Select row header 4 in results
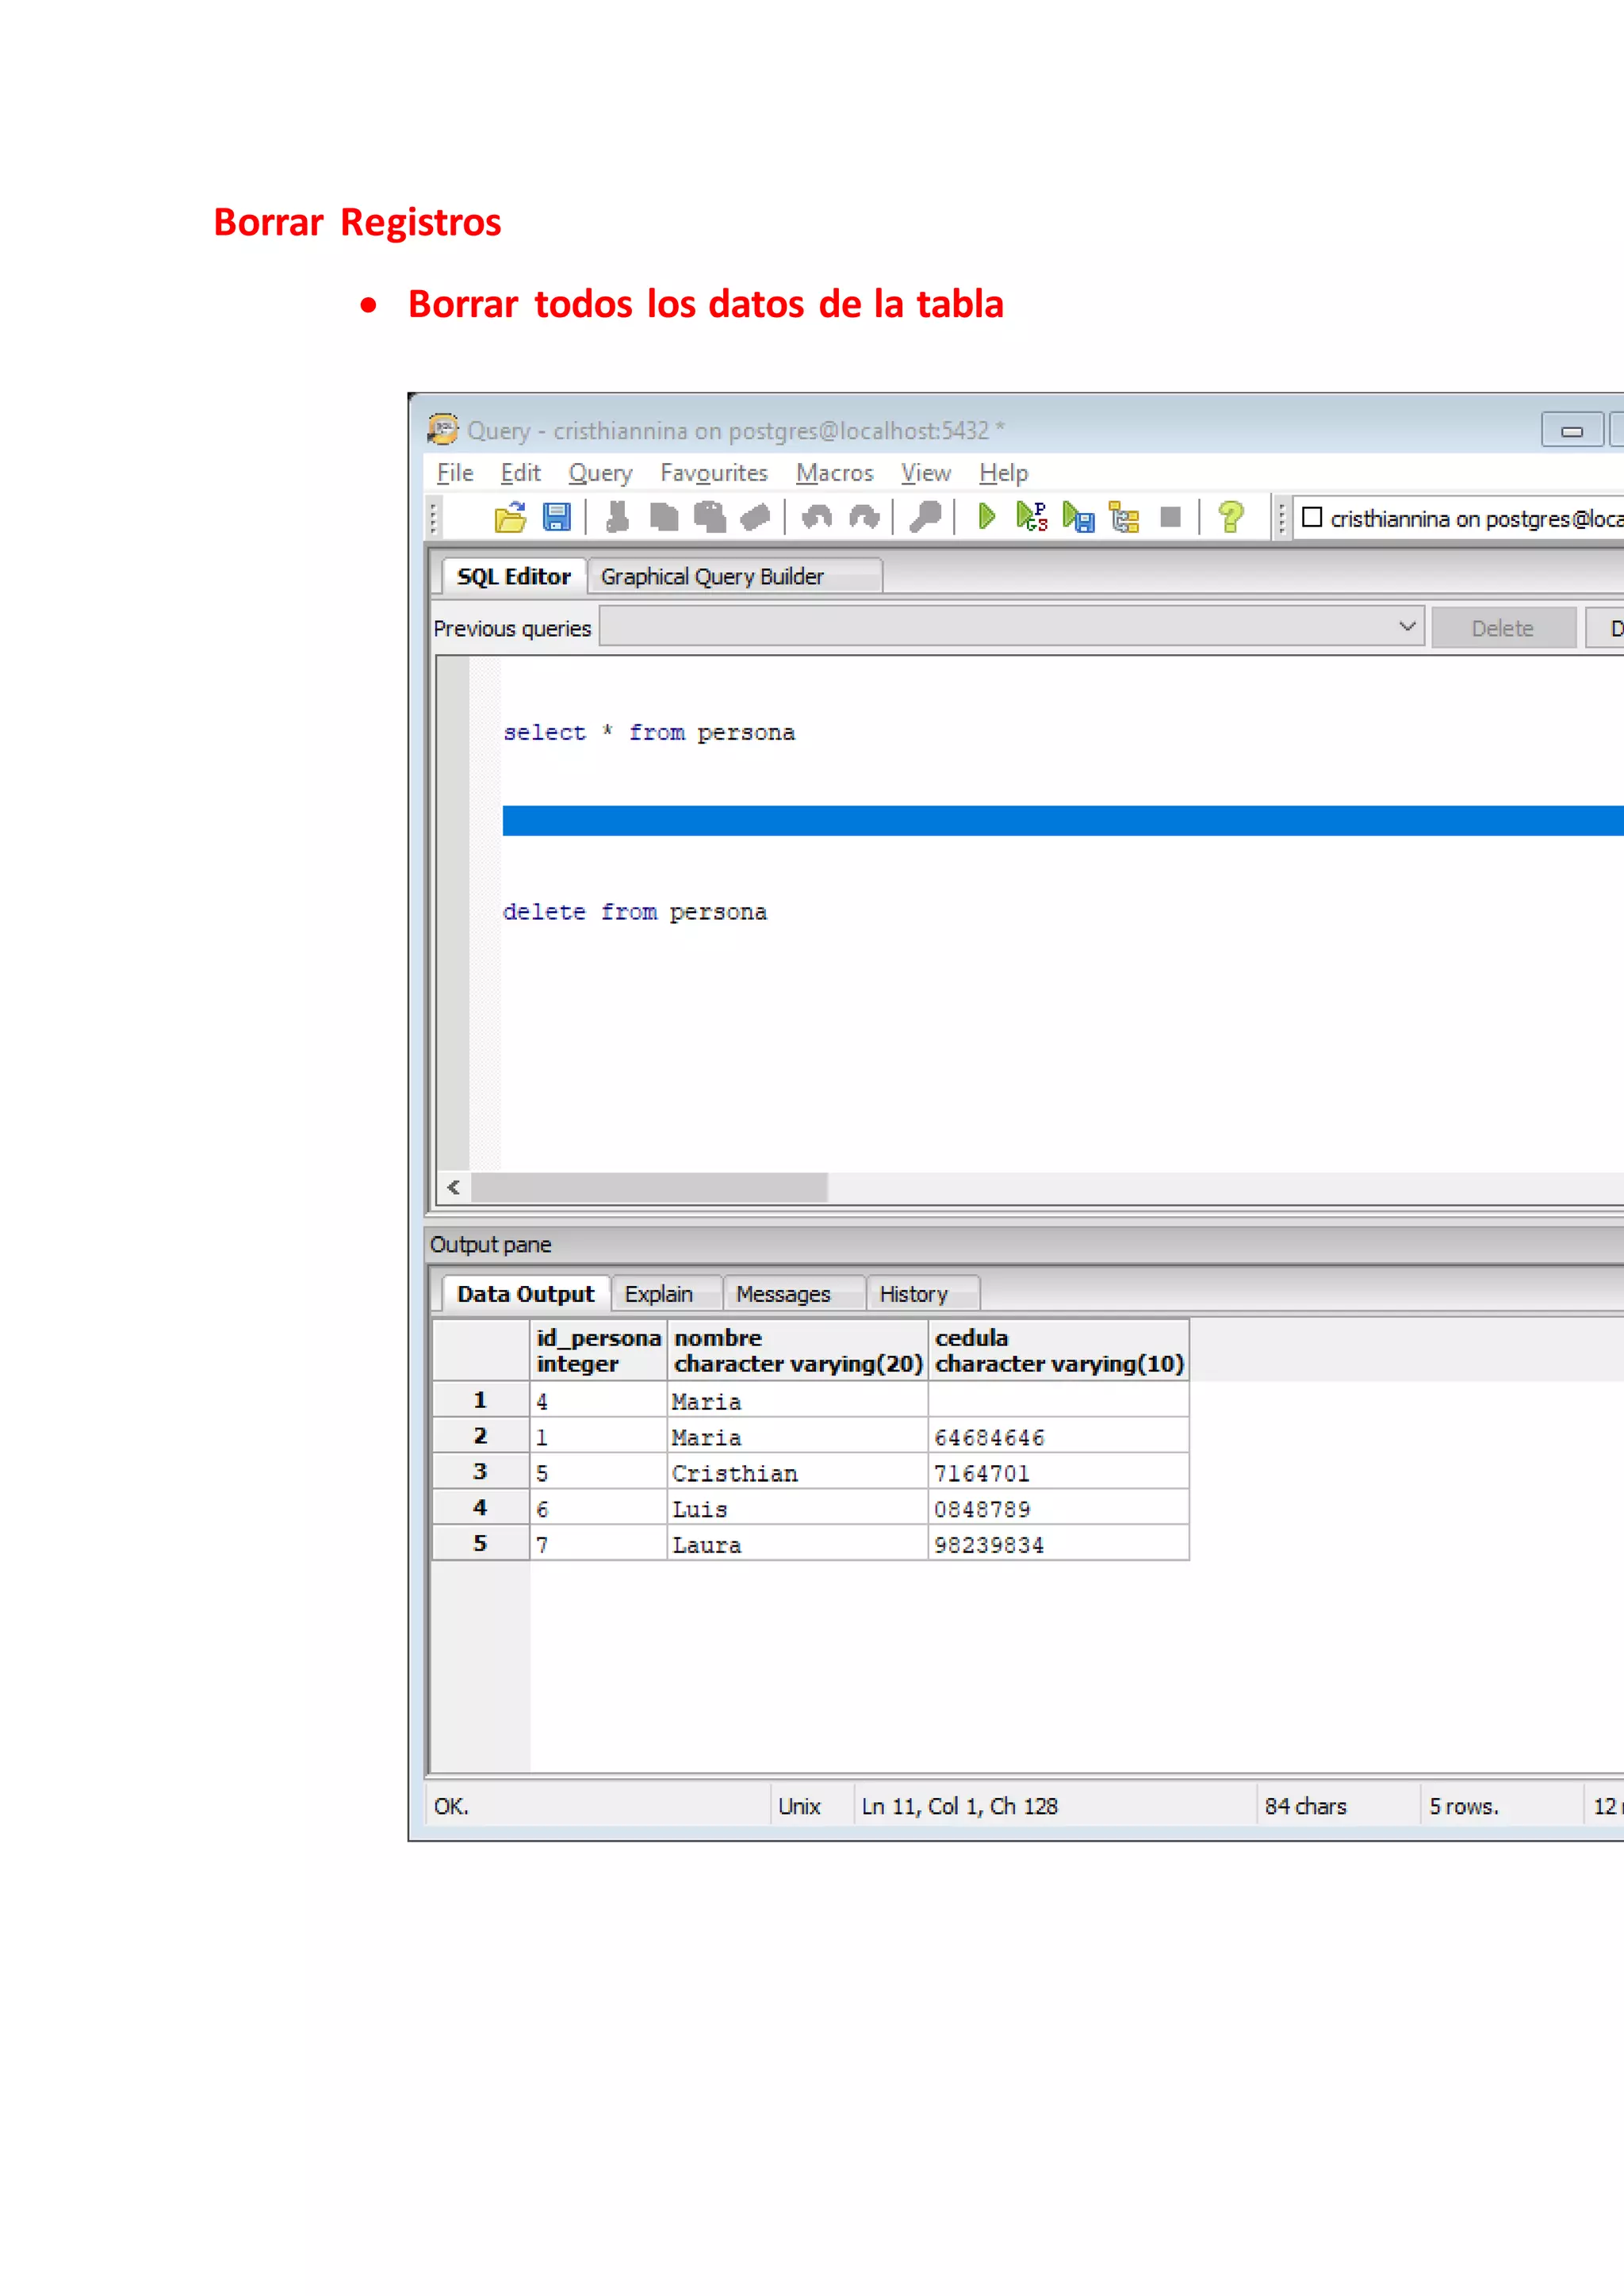 point(481,1508)
